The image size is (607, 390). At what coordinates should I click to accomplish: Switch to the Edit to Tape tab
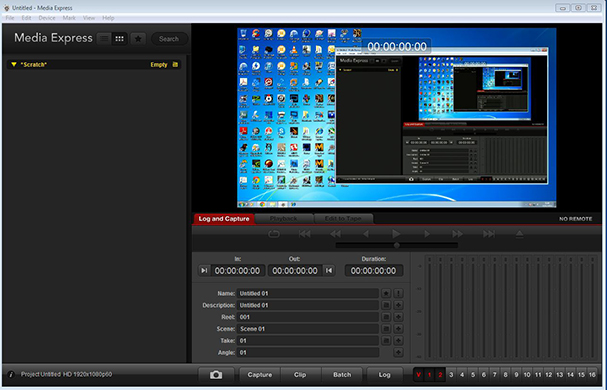click(343, 219)
